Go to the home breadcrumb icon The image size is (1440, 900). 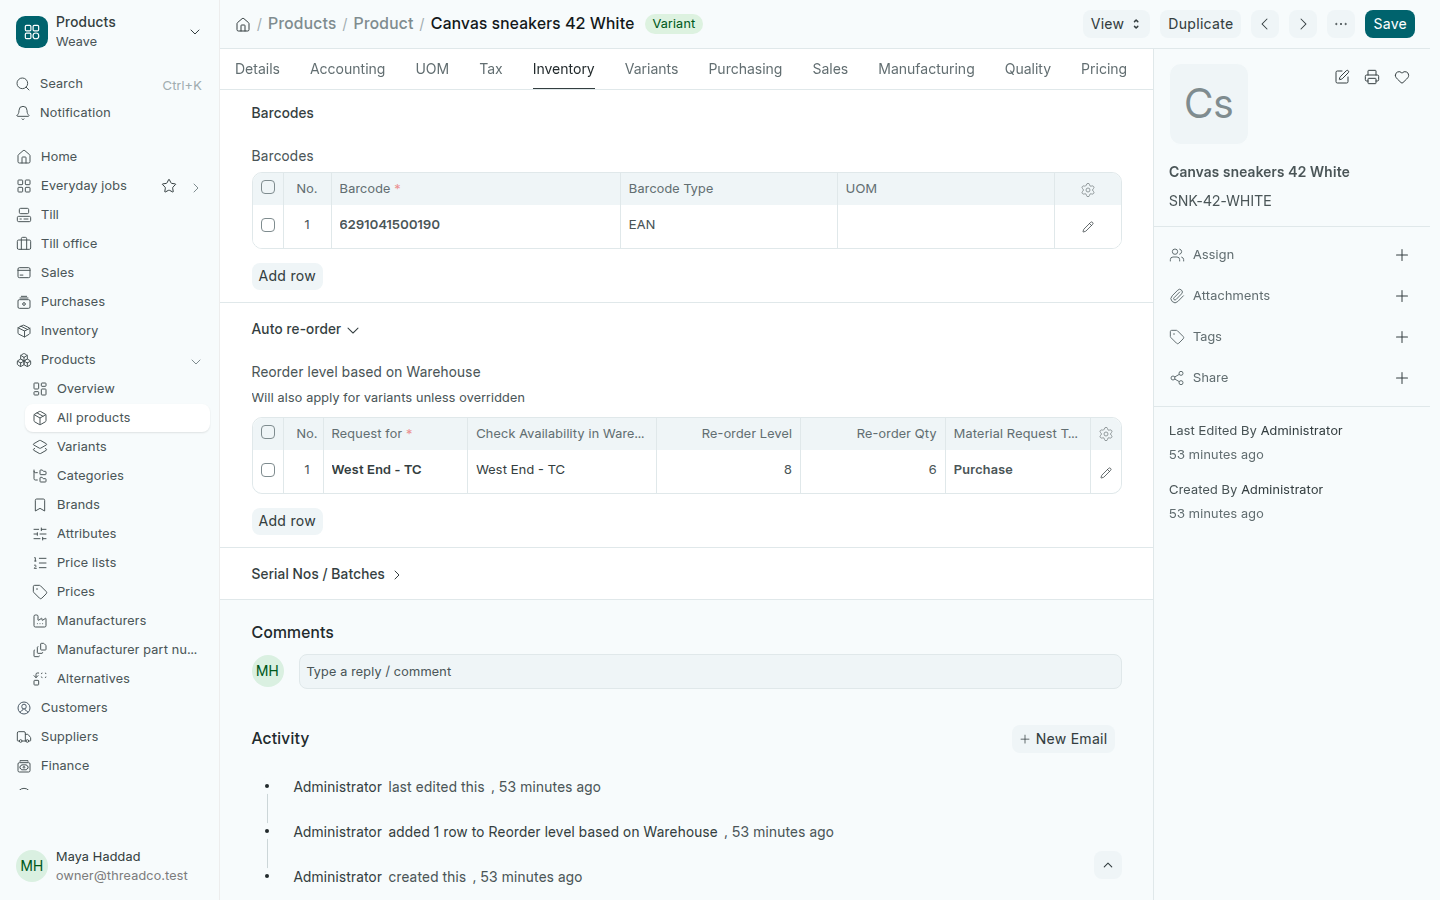(243, 24)
